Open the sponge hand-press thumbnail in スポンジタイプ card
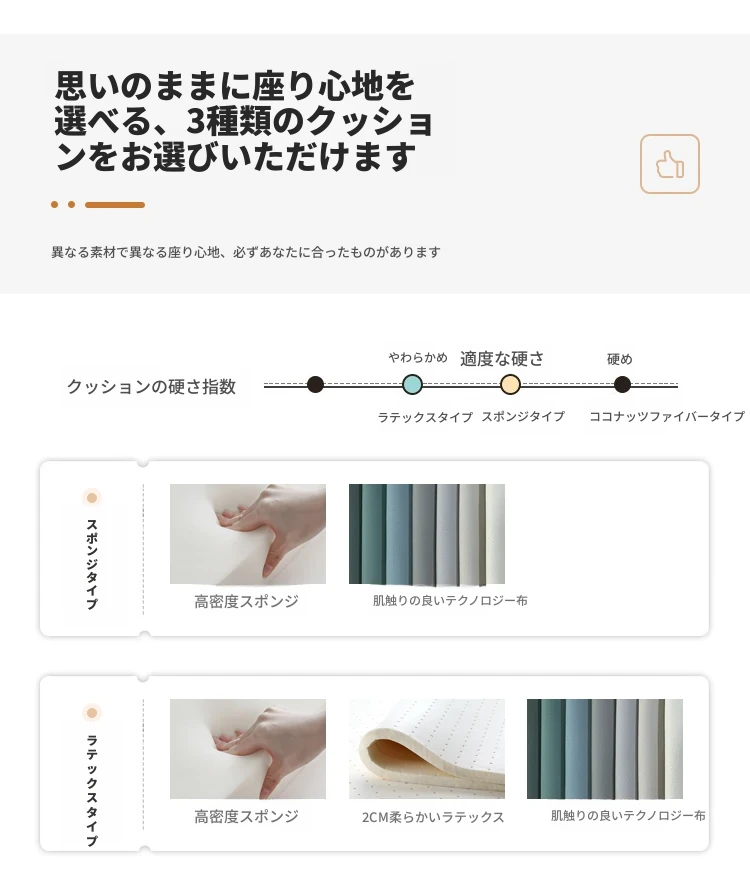The width and height of the screenshot is (750, 876). (x=248, y=534)
